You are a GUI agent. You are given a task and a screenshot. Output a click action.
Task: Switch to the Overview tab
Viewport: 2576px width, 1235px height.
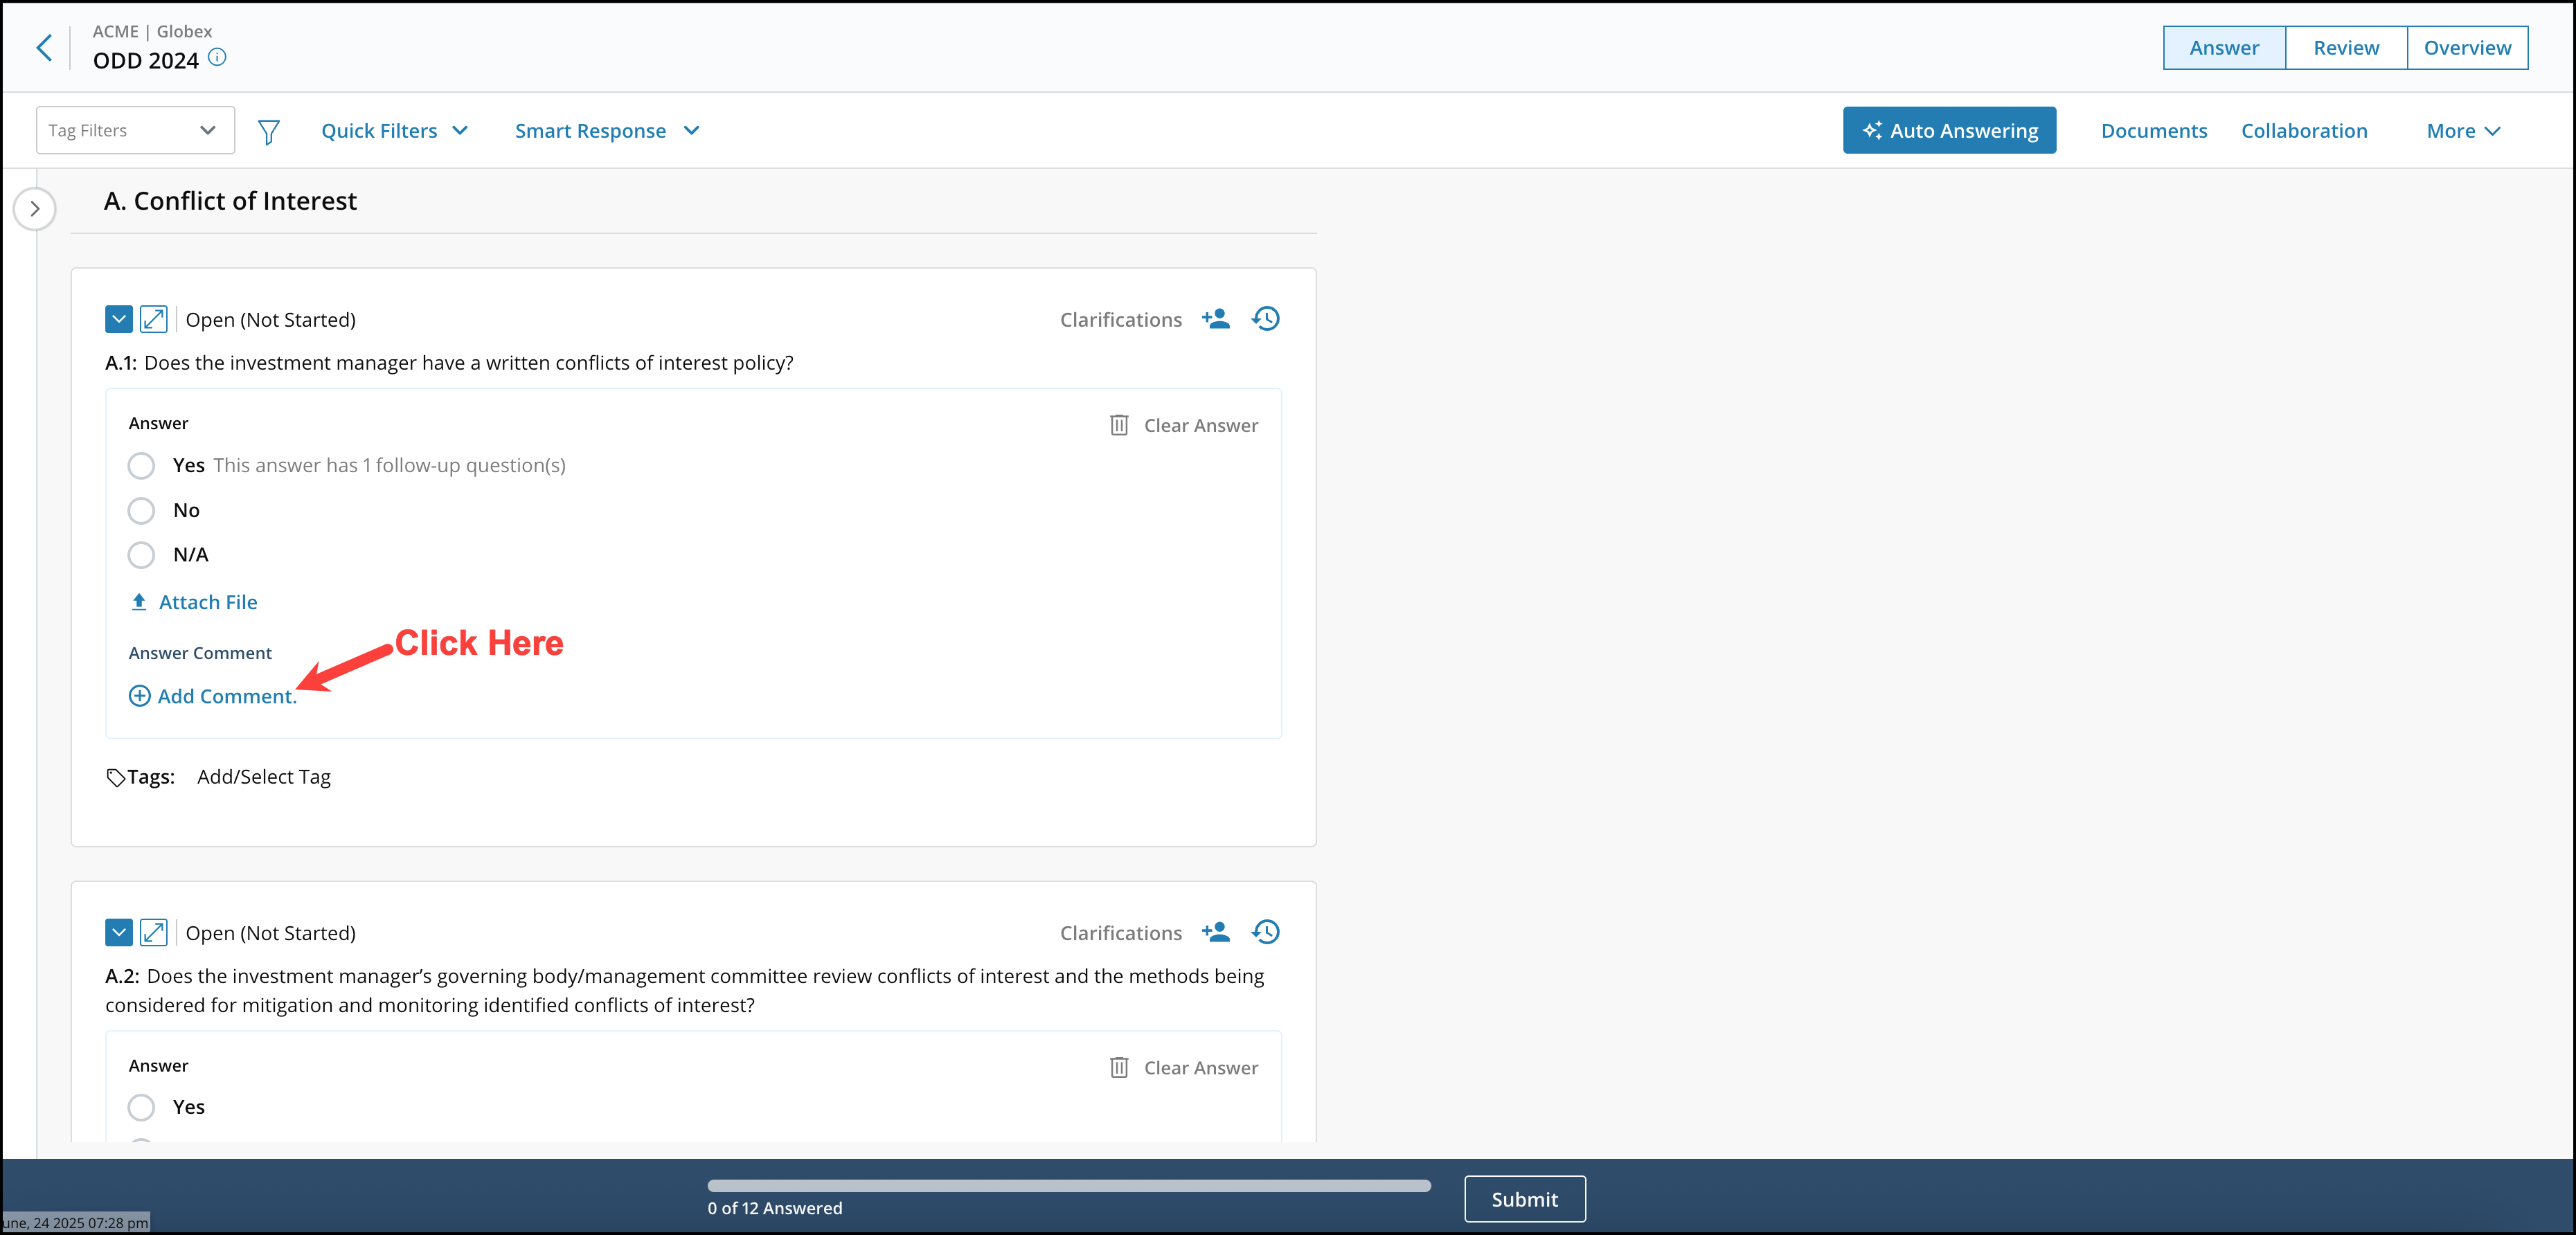(2467, 48)
